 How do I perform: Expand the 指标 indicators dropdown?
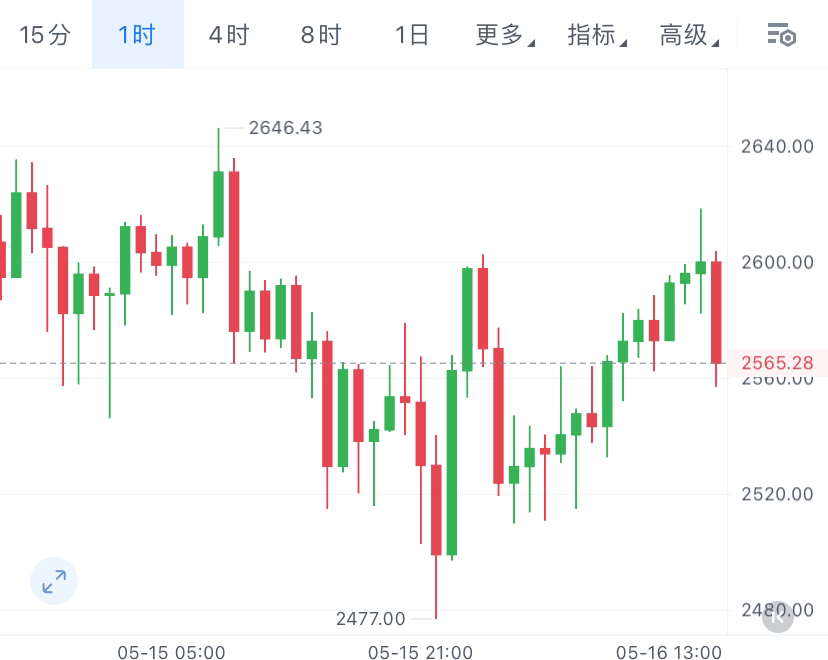click(x=597, y=35)
